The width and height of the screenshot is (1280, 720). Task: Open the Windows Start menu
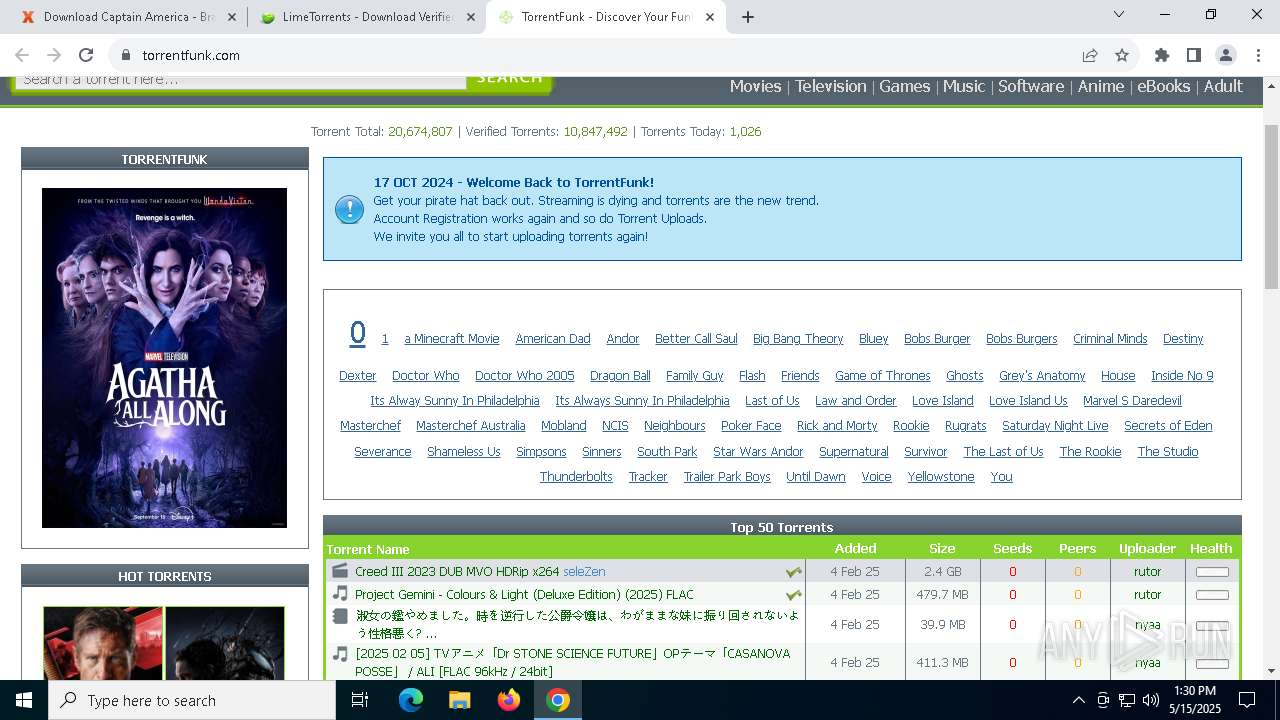coord(24,700)
